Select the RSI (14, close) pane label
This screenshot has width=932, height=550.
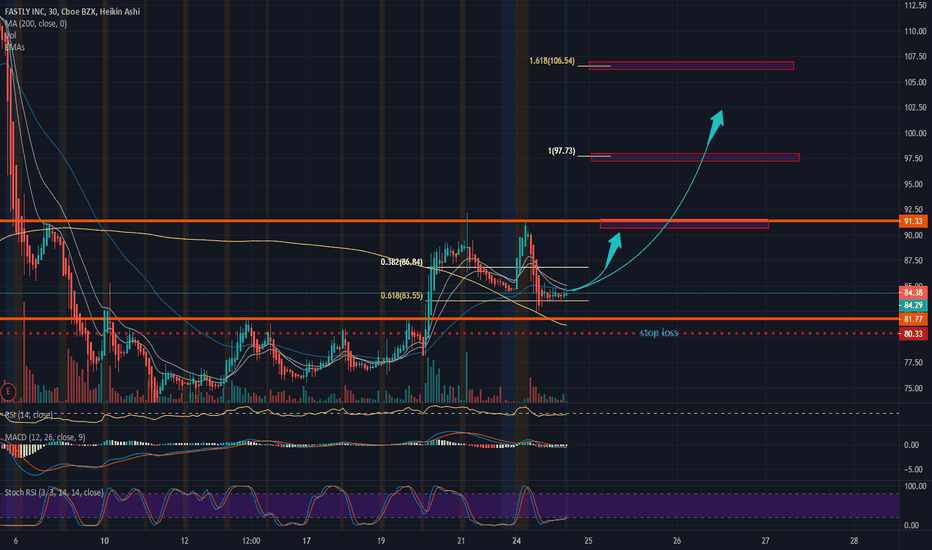coord(28,414)
